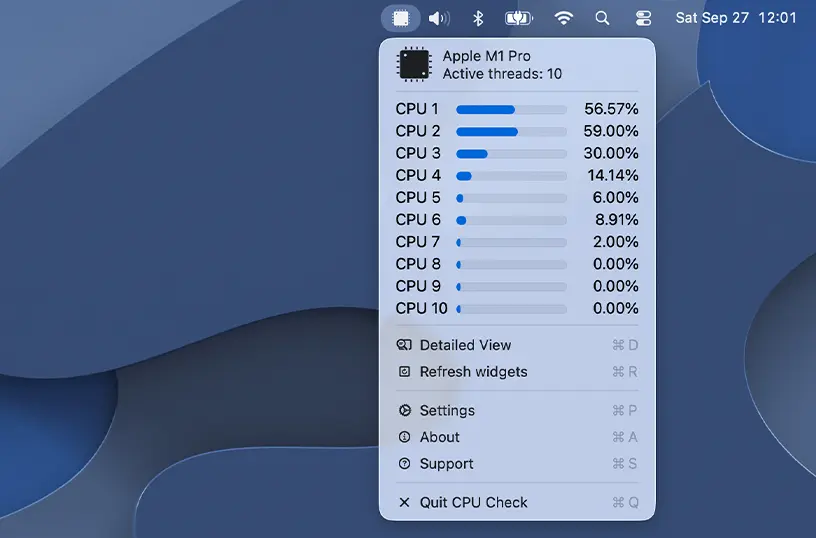The width and height of the screenshot is (816, 538).
Task: Click the Support menu option
Action: point(447,464)
